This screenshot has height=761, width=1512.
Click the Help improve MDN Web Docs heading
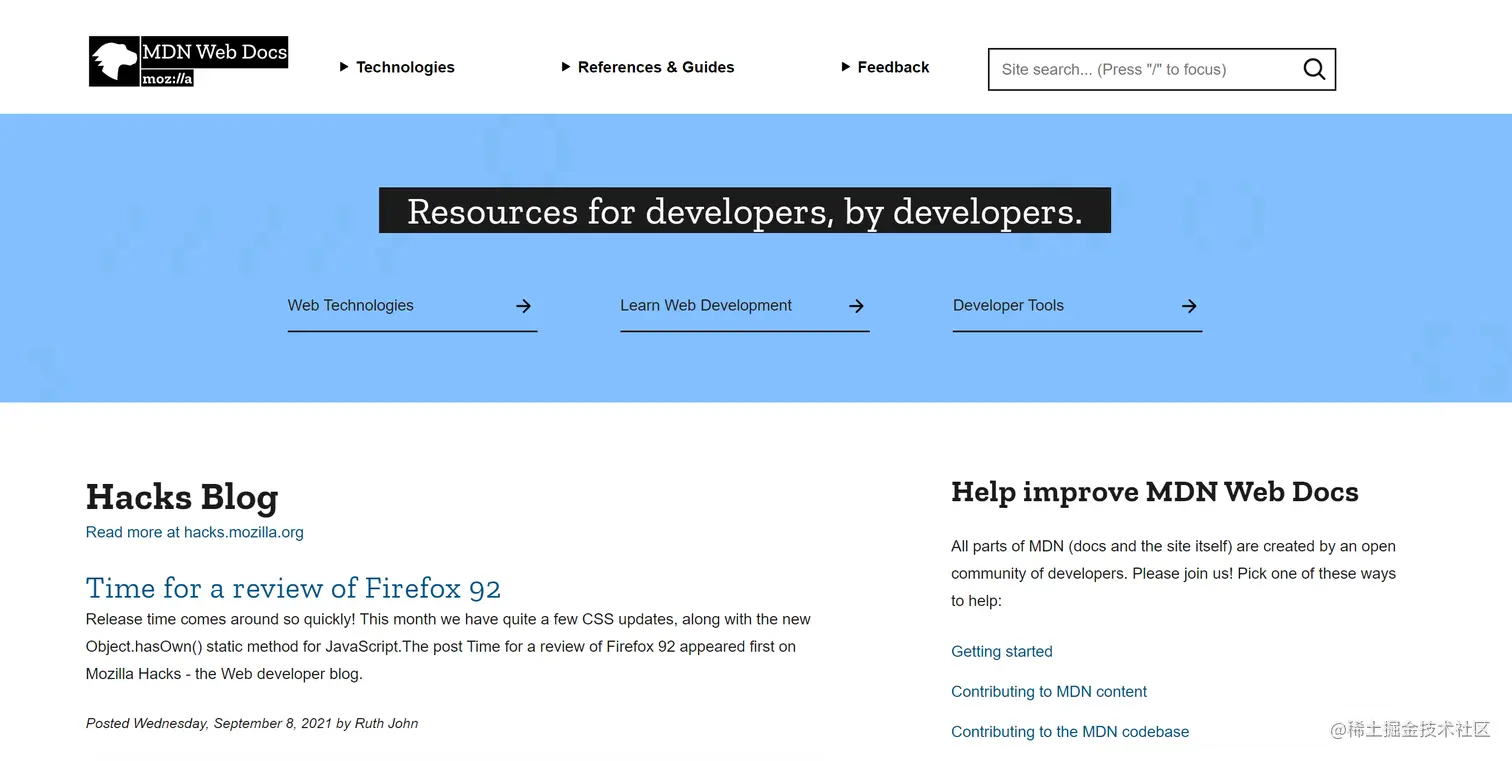1155,492
